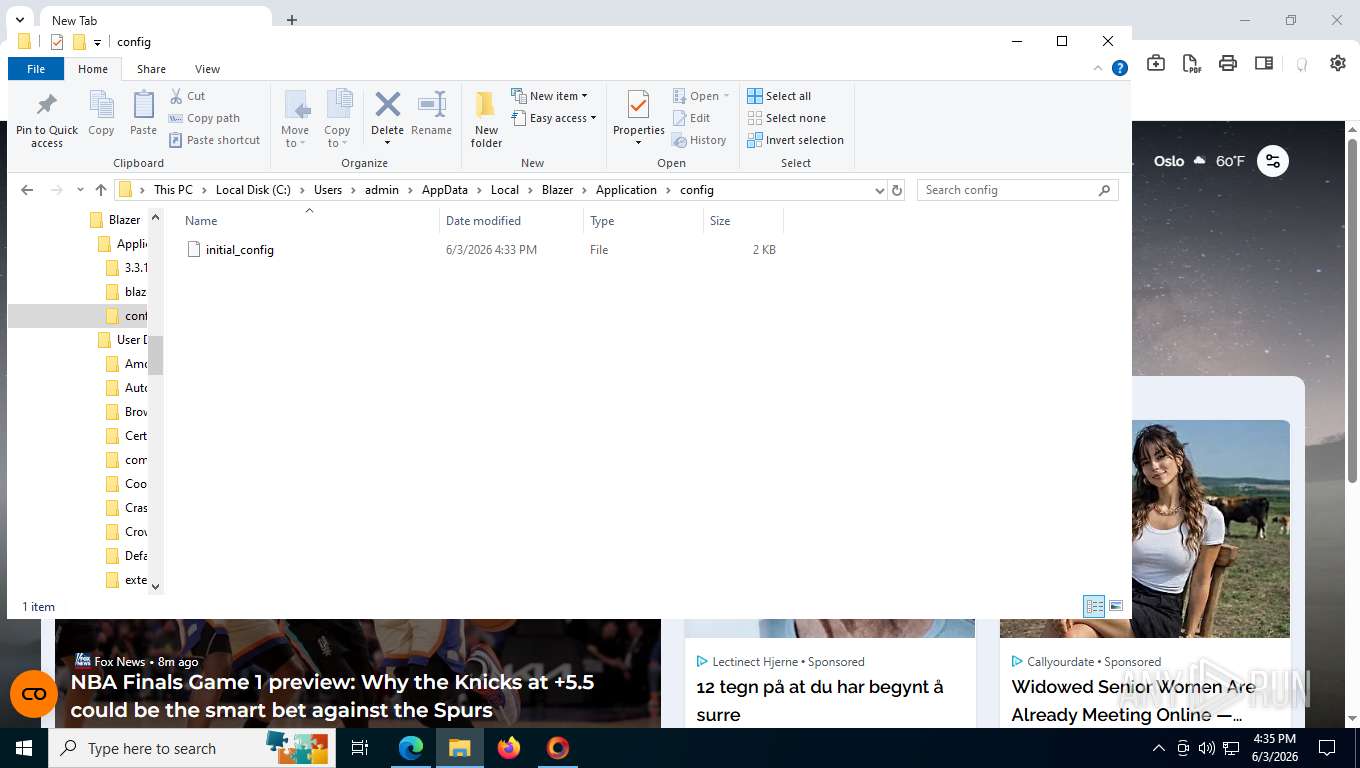Switch to the Share ribbon tab
This screenshot has width=1360, height=768.
click(x=151, y=69)
